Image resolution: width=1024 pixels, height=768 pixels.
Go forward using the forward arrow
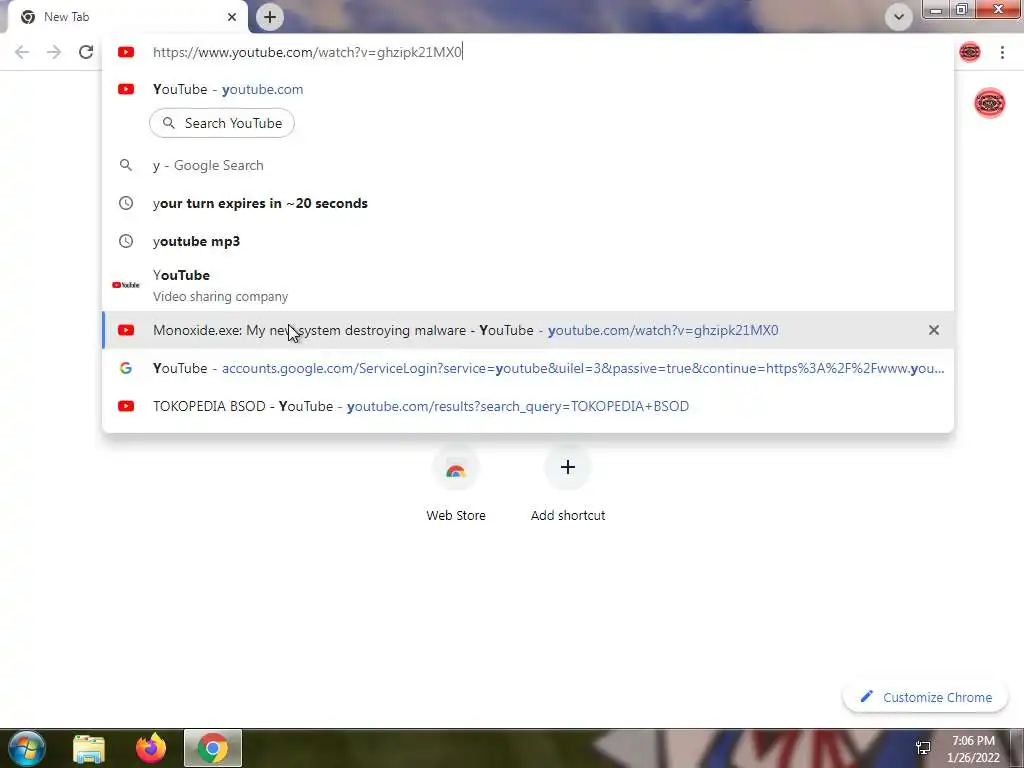point(54,52)
